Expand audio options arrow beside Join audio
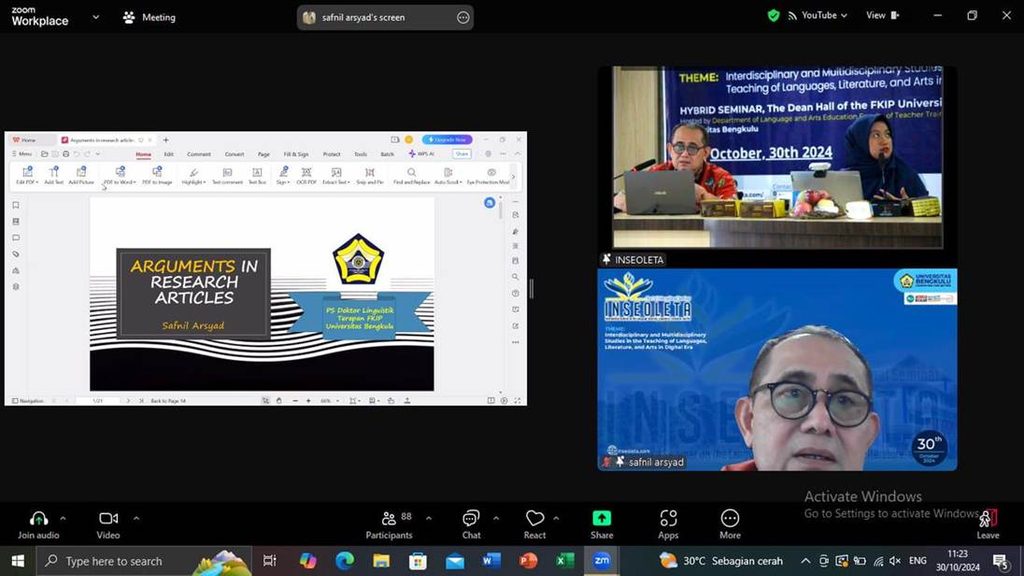 63,519
